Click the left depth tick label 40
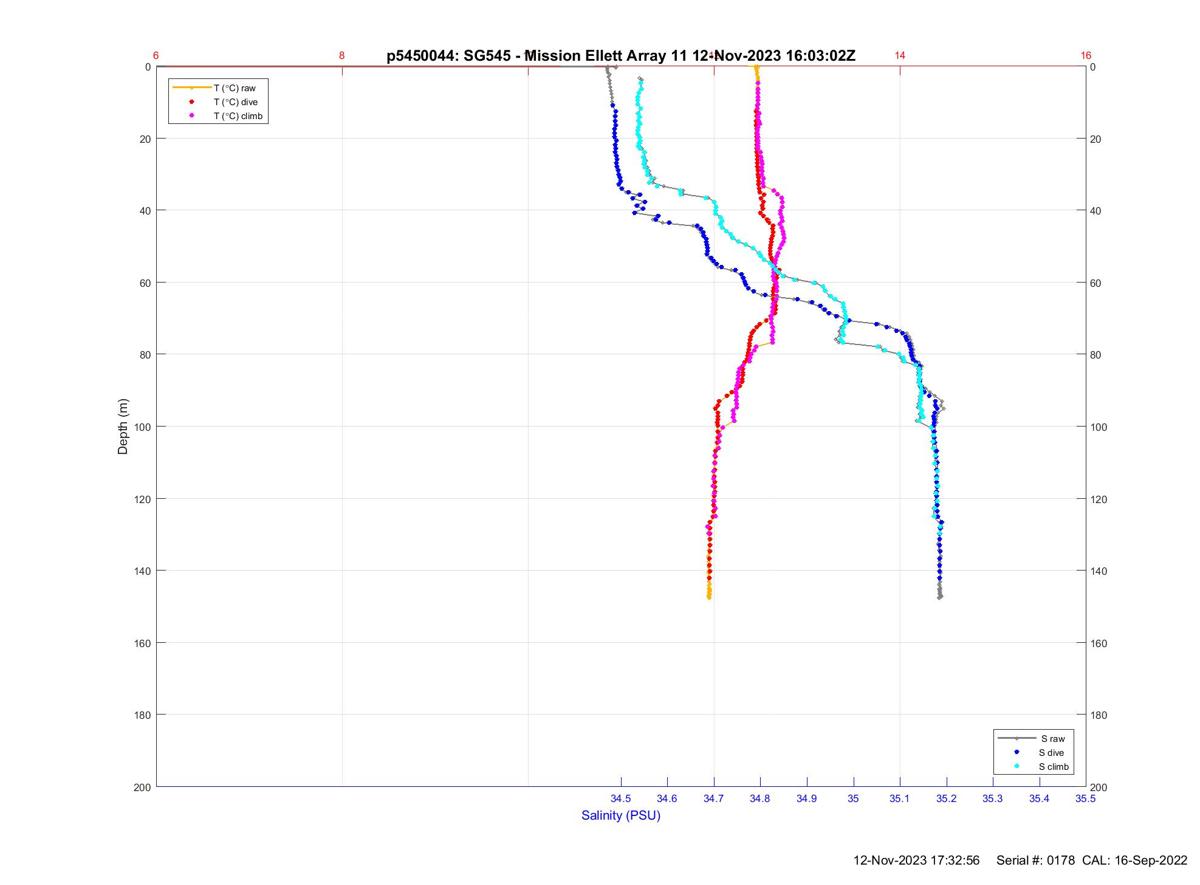1200x885 pixels. coord(145,211)
